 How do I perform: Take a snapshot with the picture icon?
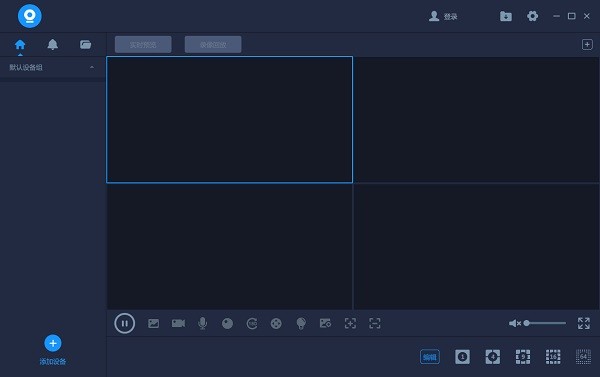pos(153,323)
